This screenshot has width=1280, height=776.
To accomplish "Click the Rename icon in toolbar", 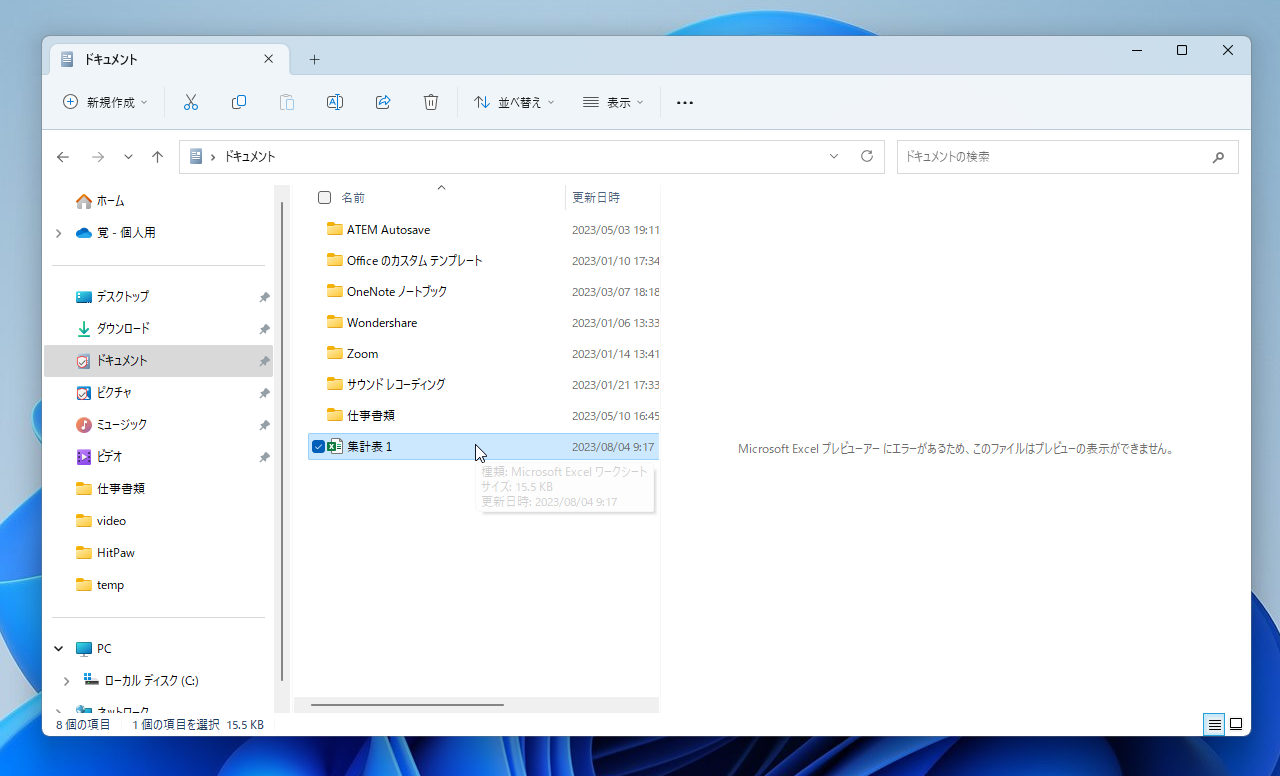I will pyautogui.click(x=335, y=102).
